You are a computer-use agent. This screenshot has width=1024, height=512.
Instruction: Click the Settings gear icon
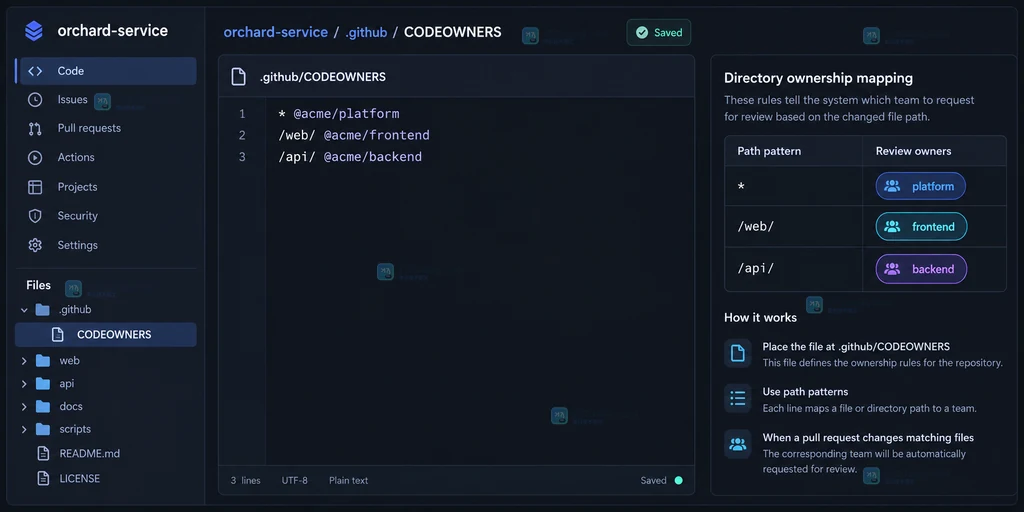pos(35,246)
